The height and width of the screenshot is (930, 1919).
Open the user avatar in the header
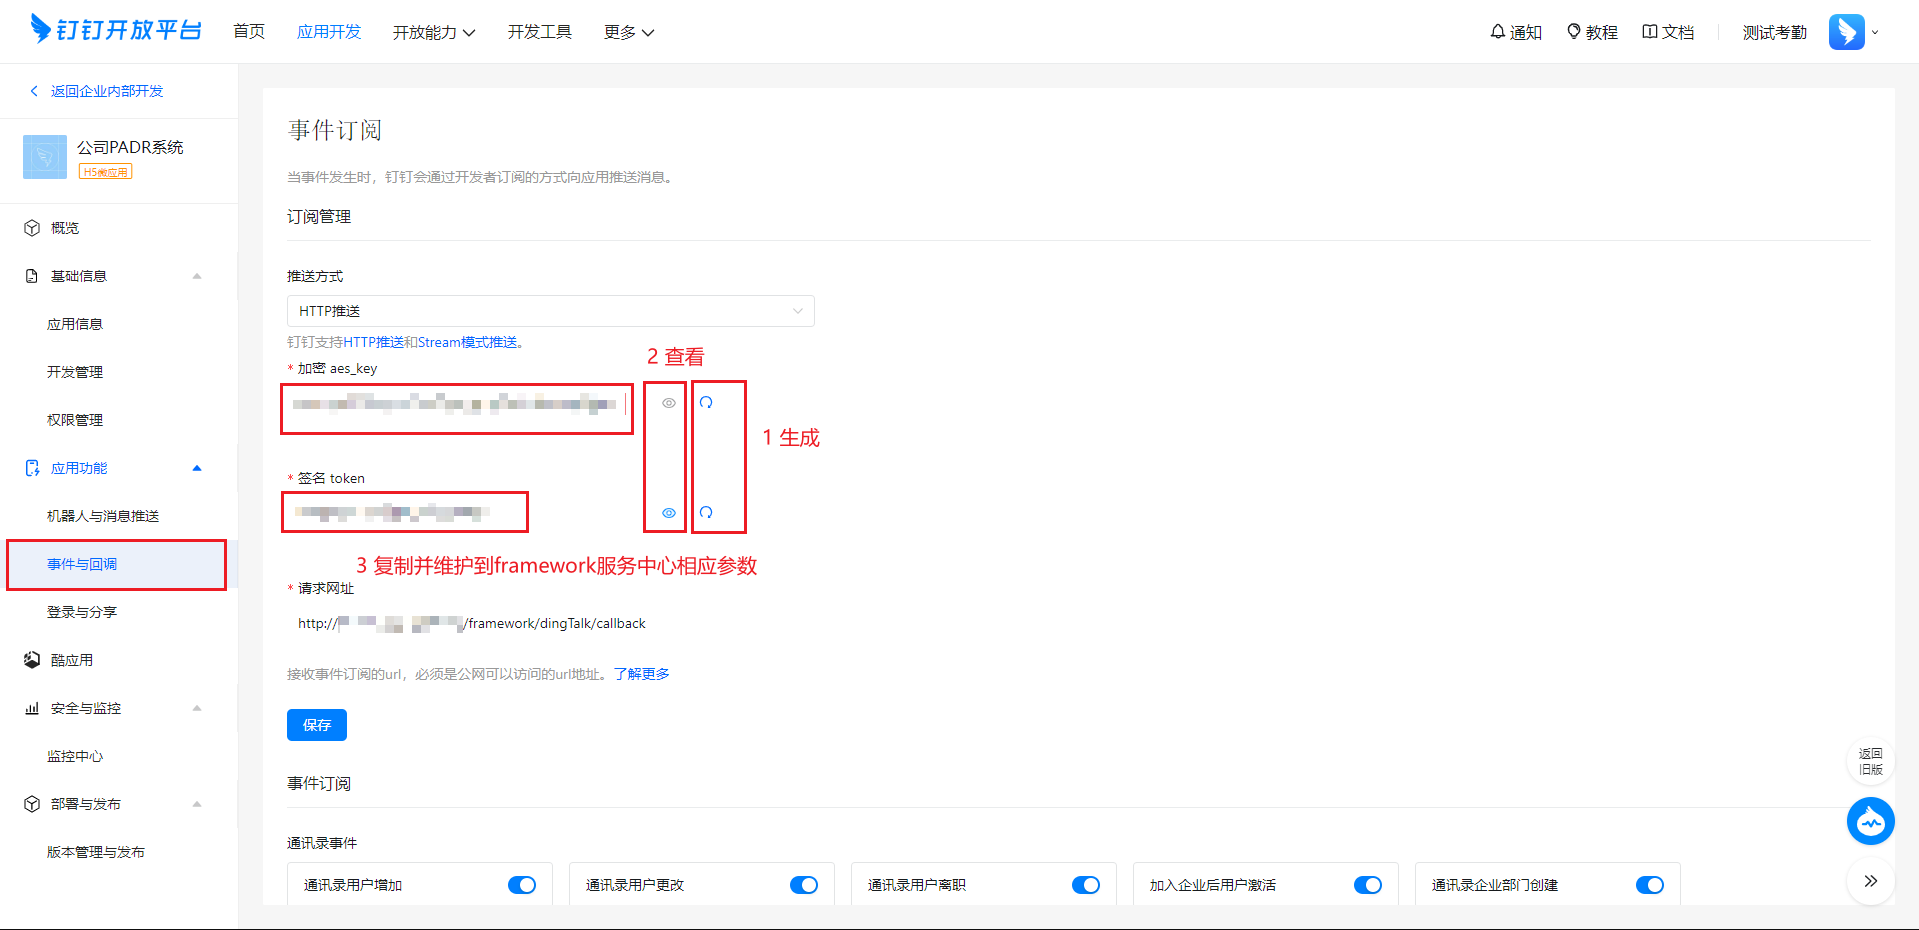tap(1846, 32)
